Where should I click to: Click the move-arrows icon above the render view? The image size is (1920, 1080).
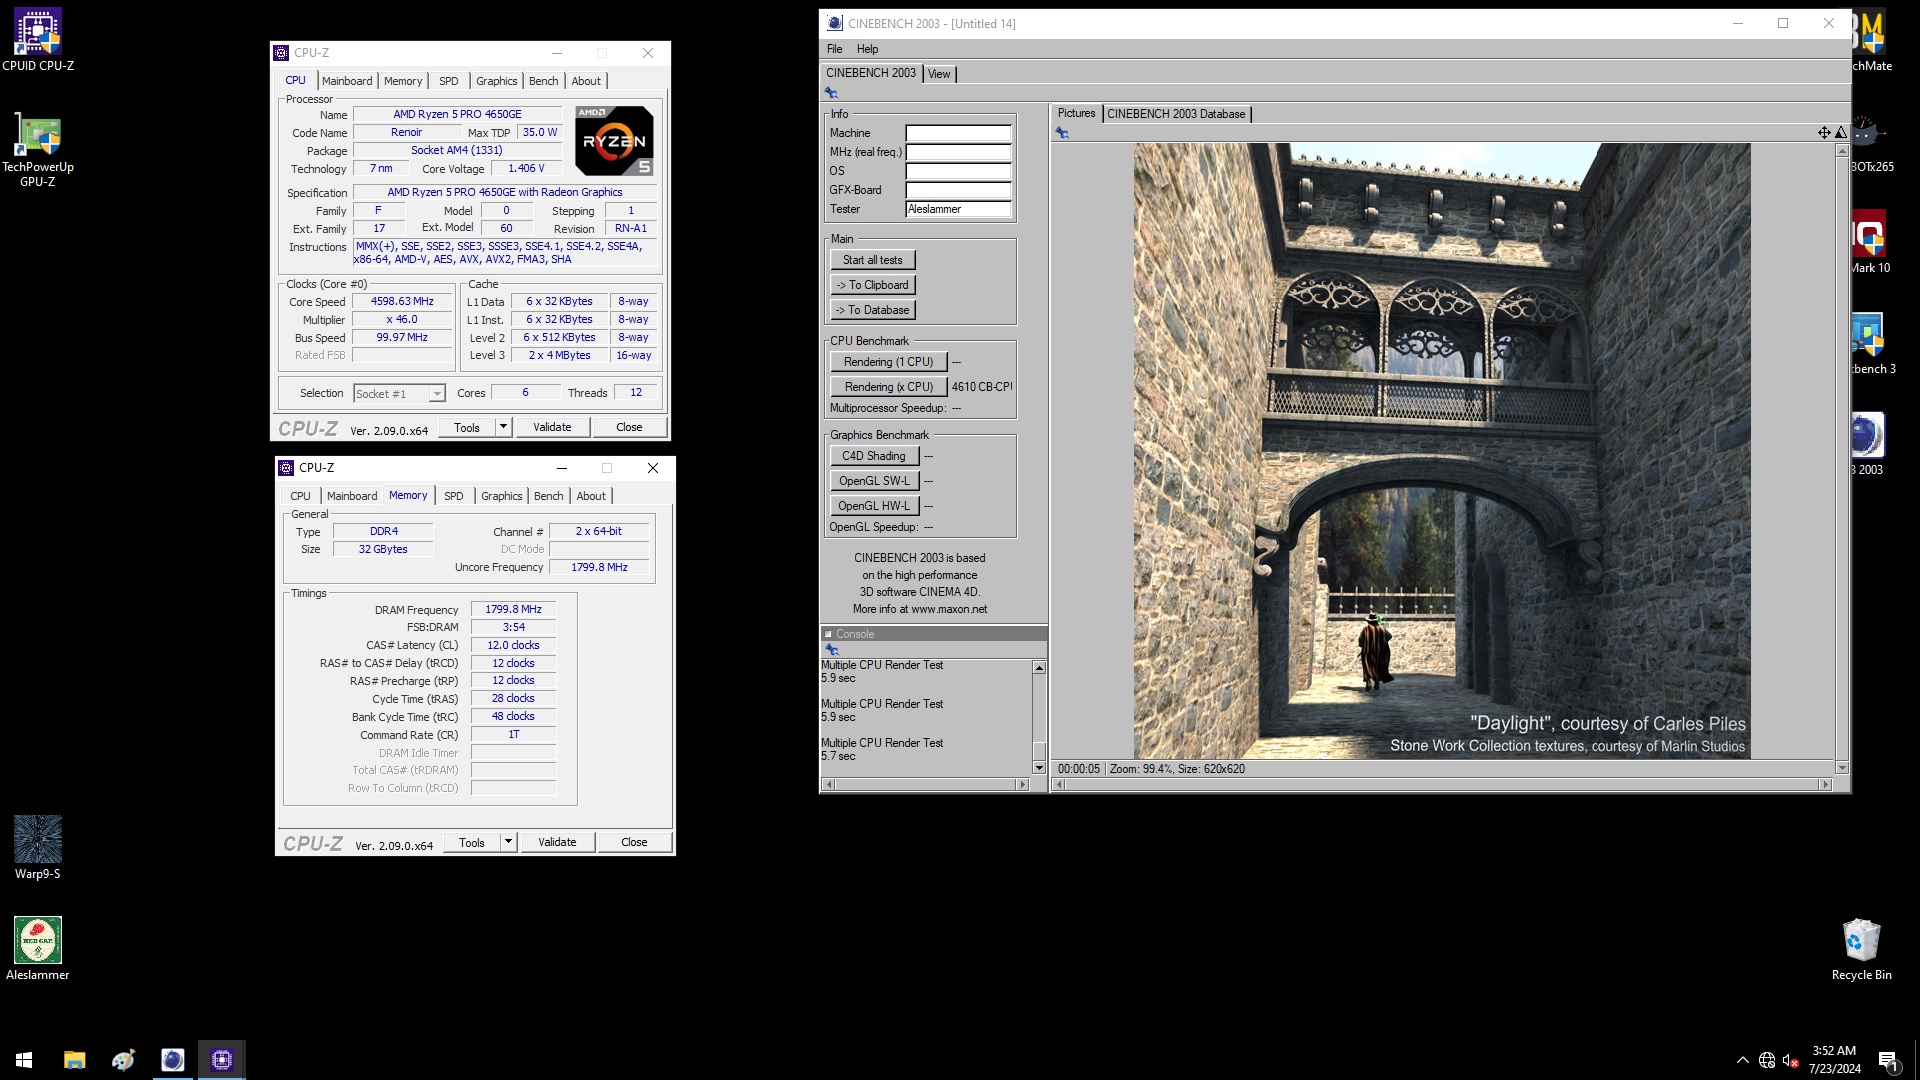1824,132
